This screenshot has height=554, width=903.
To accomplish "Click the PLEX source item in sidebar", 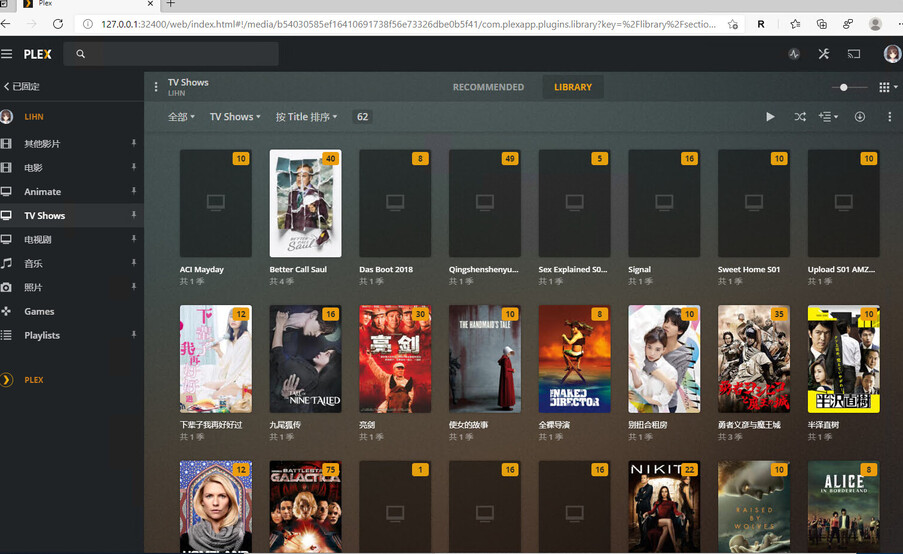I will 33,380.
